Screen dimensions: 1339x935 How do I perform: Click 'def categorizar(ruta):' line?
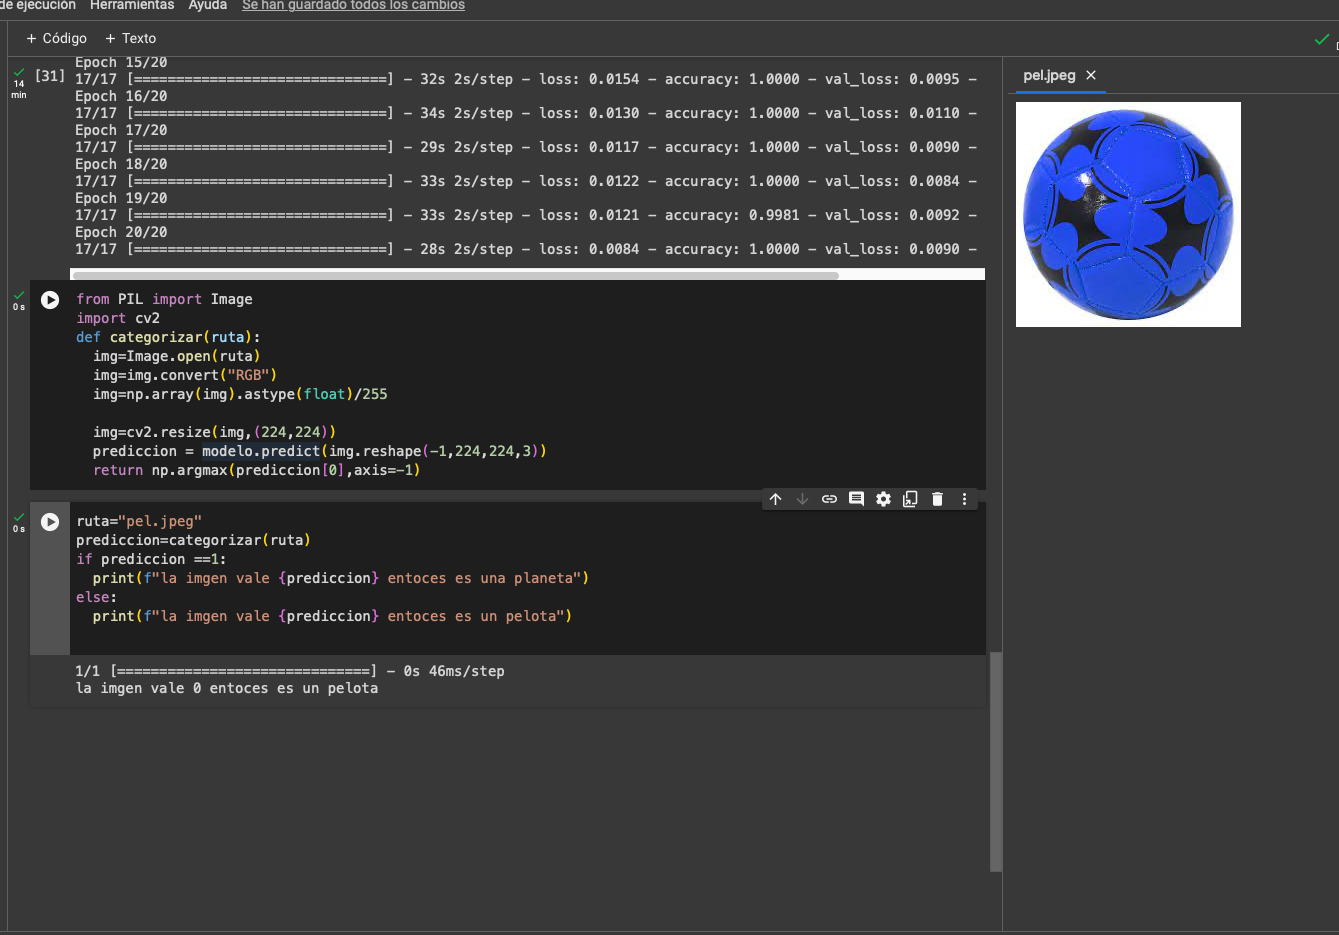click(x=168, y=337)
